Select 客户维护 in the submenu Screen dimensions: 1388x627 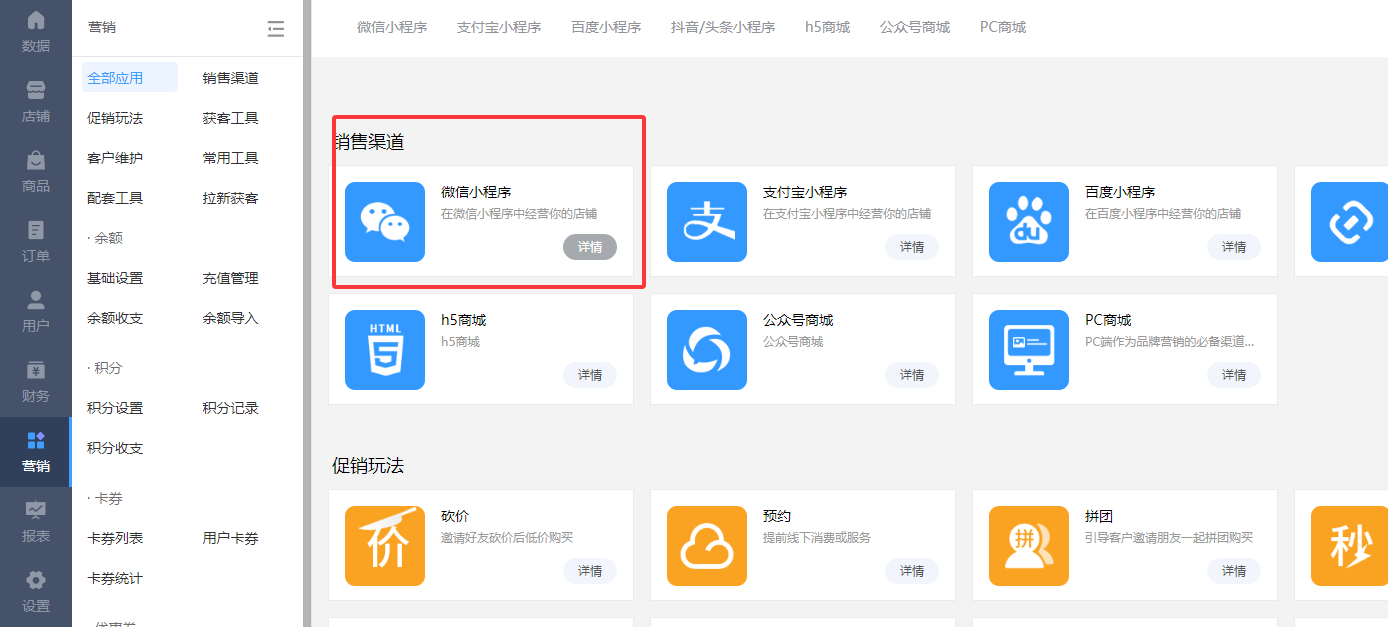pyautogui.click(x=115, y=158)
